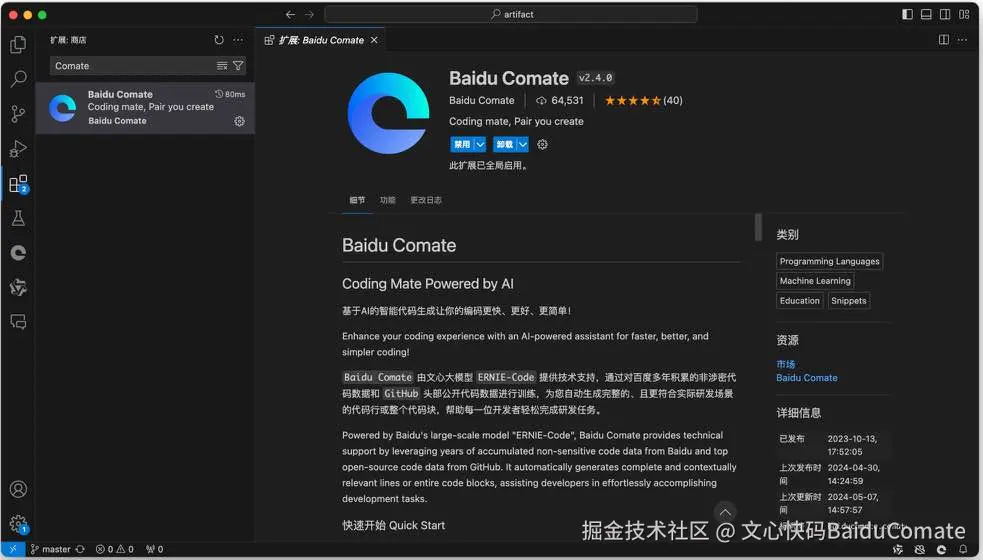
Task: Open the Extensions view in activity bar
Action: (18, 184)
